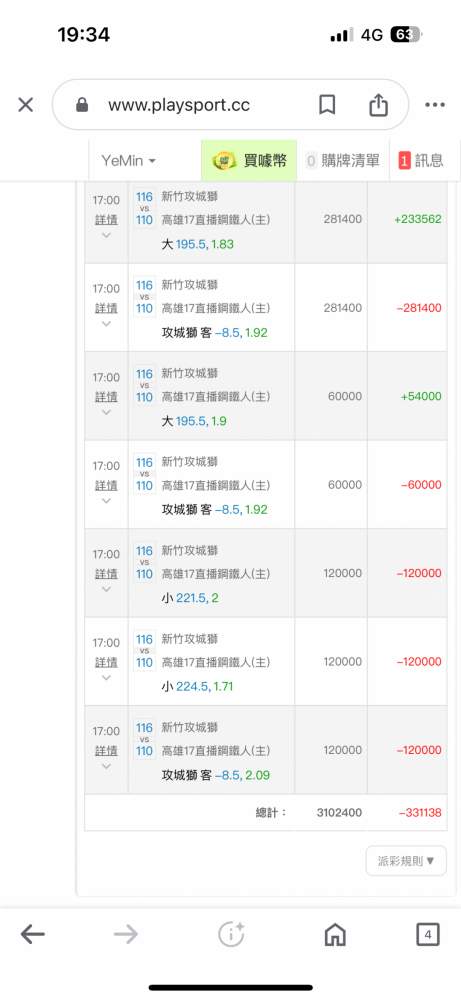Open the 訊息 tab with 1 notification
This screenshot has width=461, height=1000.
click(x=423, y=161)
